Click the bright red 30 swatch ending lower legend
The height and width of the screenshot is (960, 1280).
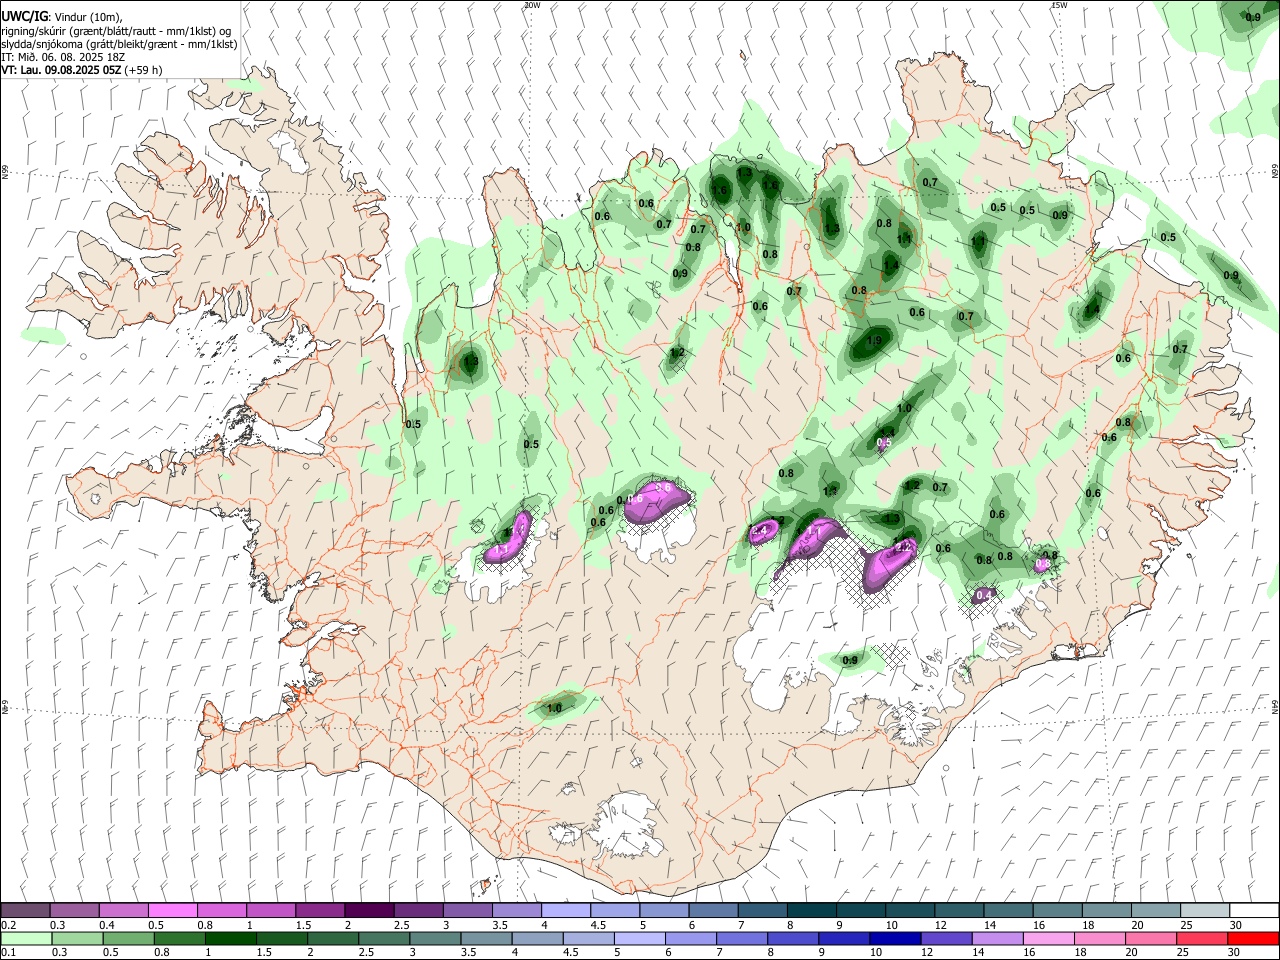pos(1252,938)
